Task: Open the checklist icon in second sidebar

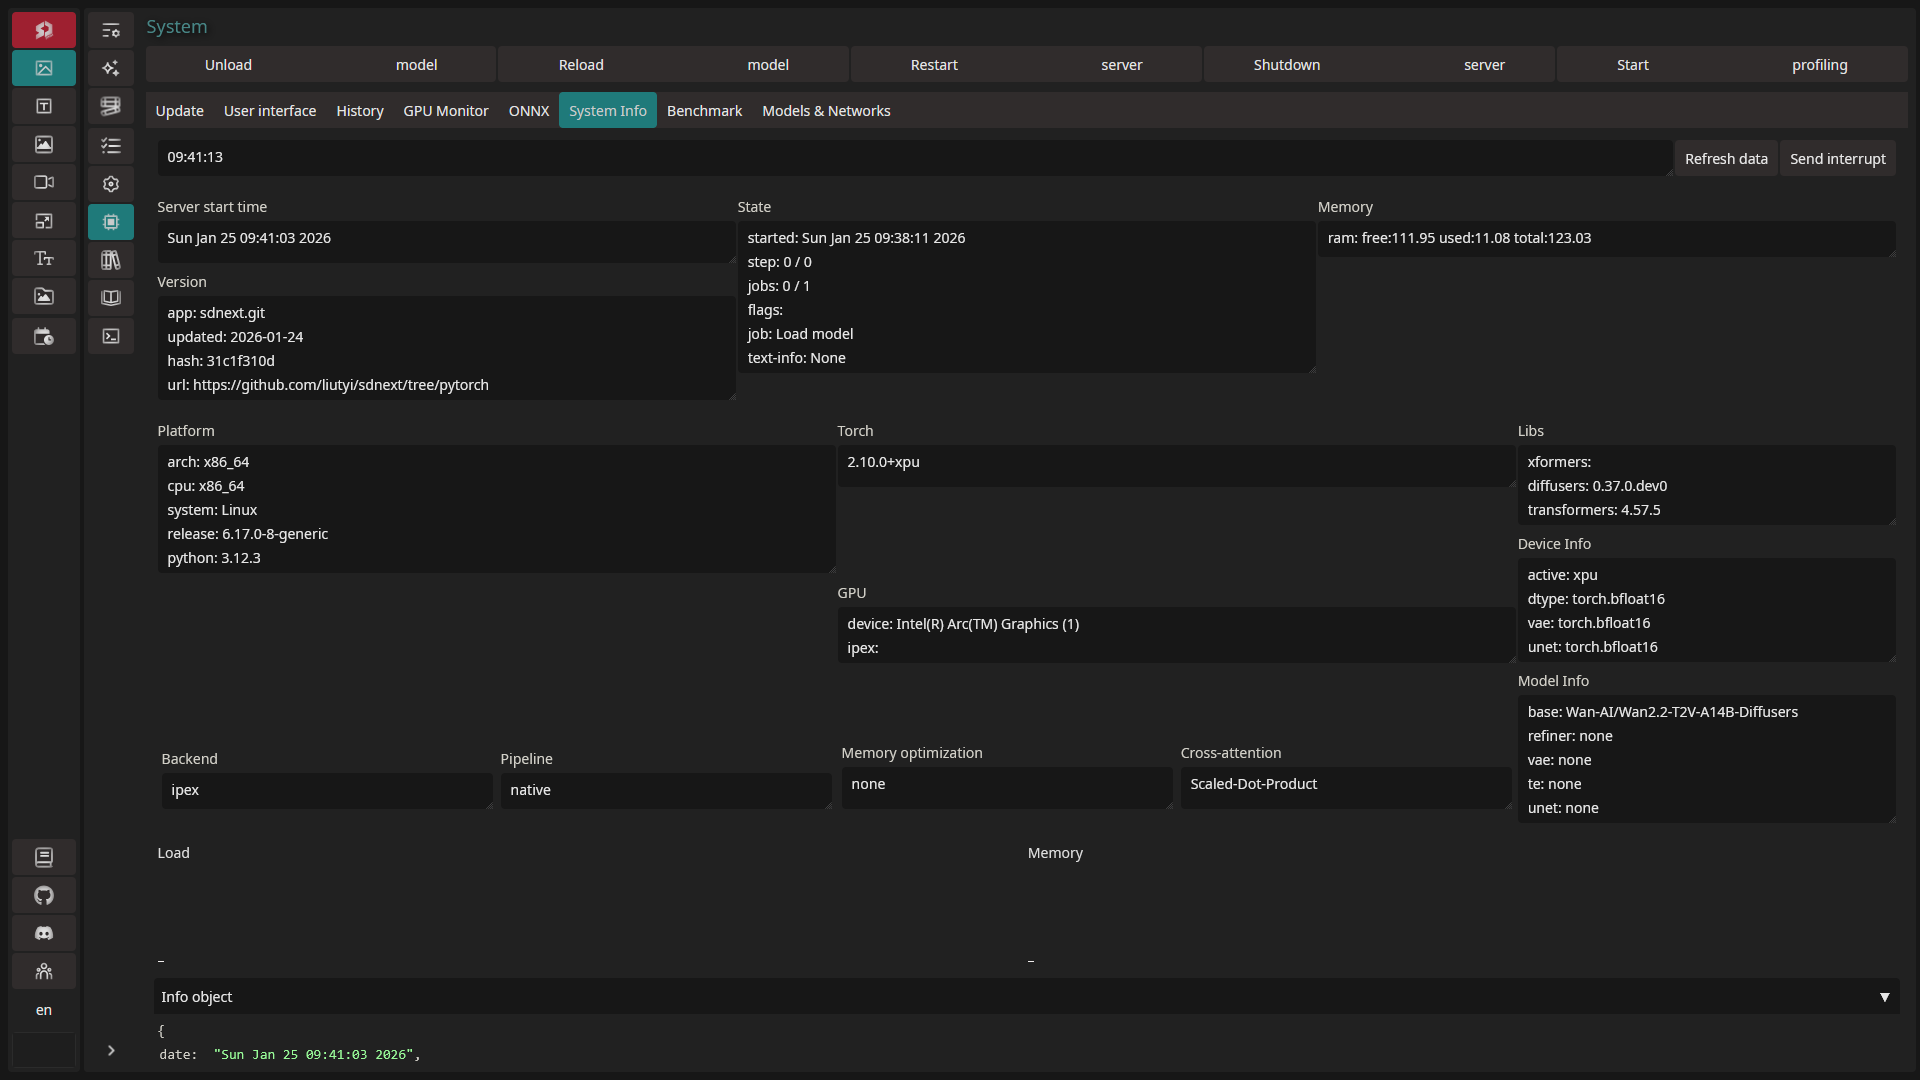Action: click(111, 146)
